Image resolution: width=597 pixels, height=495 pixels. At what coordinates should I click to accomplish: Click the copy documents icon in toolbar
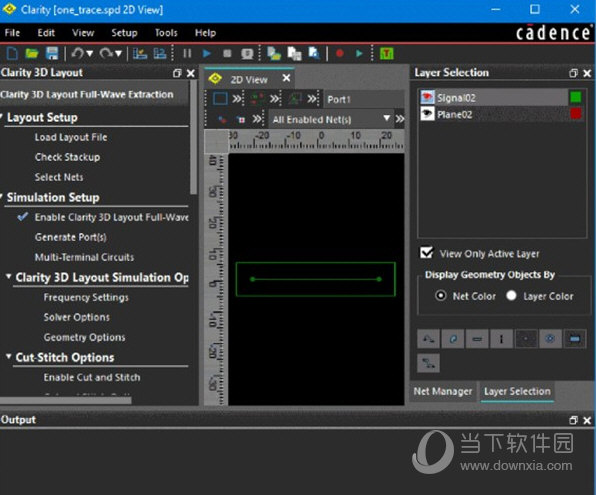(x=294, y=54)
